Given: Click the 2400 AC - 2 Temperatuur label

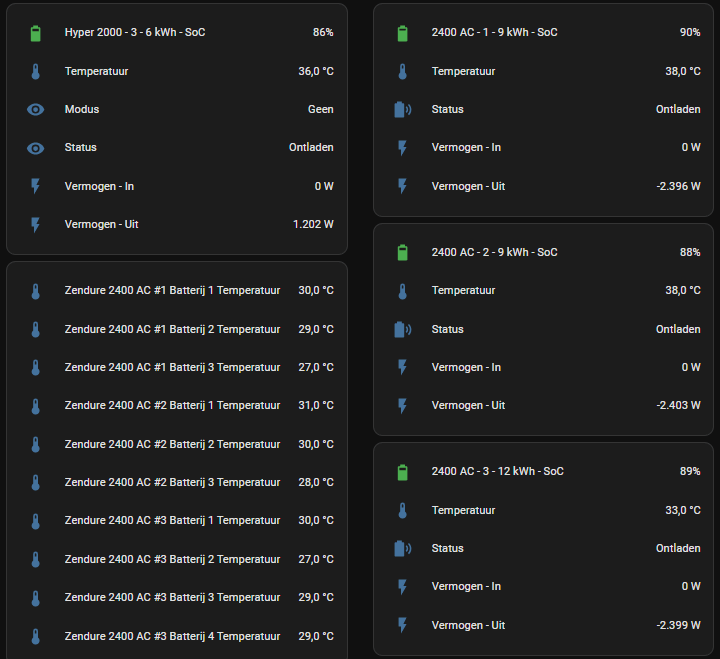Looking at the screenshot, I should 463,290.
